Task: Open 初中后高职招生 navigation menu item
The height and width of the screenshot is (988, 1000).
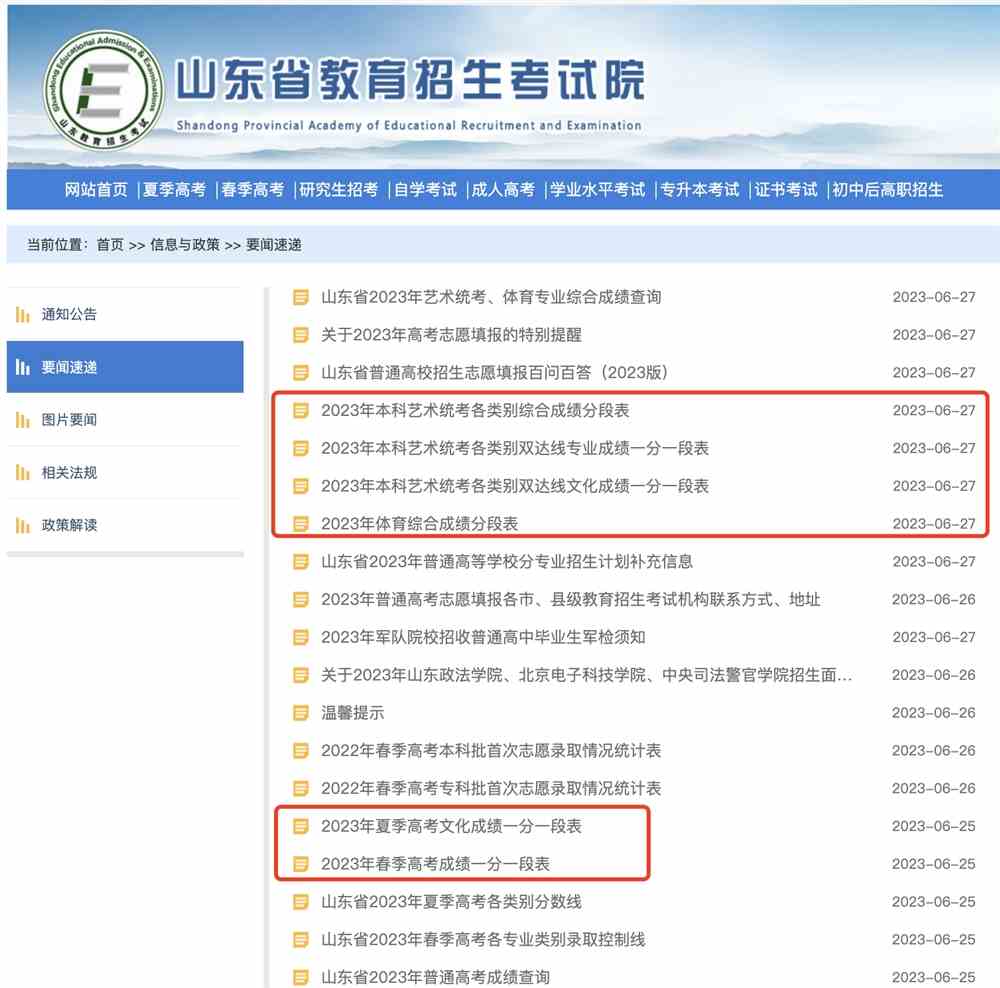Action: click(x=887, y=189)
